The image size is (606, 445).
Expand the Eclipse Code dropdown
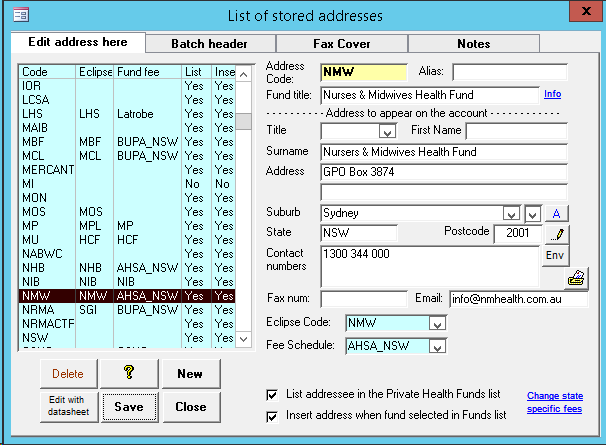point(437,324)
